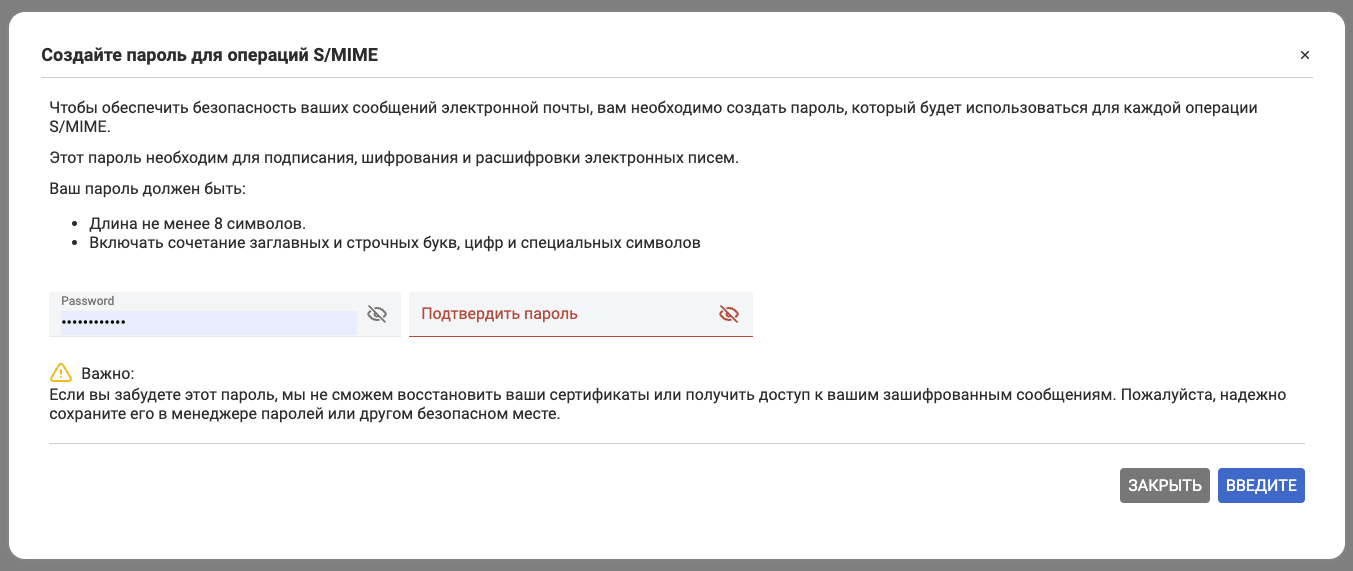
Task: Show the Password field's hidden characters
Action: pos(377,314)
